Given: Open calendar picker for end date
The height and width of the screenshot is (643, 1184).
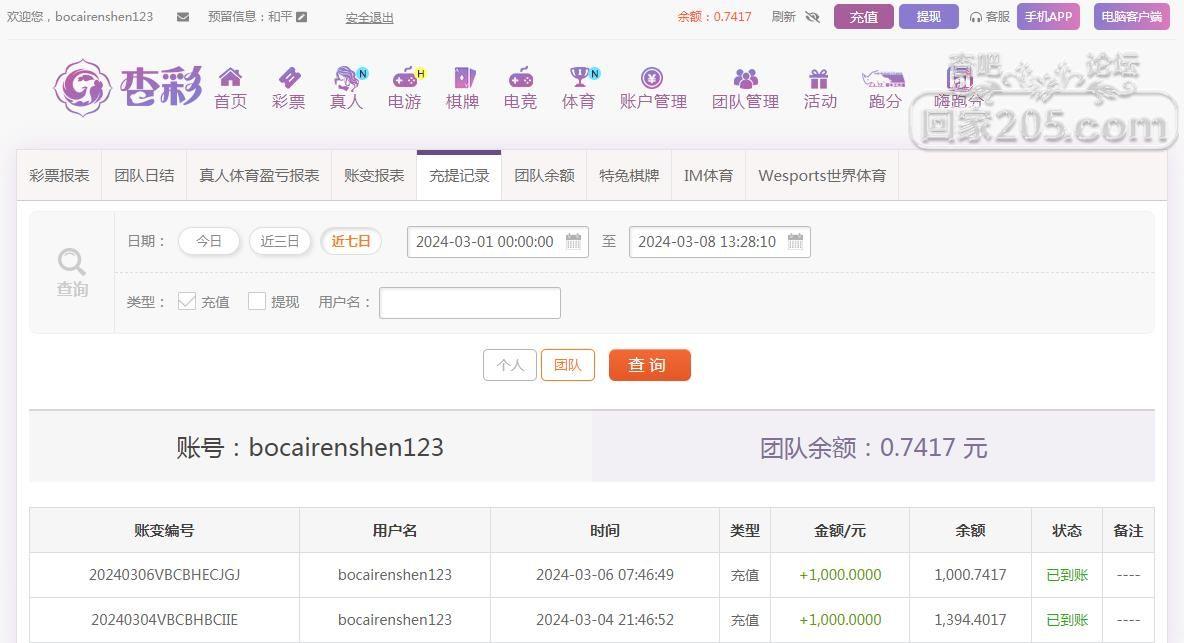Looking at the screenshot, I should (795, 241).
